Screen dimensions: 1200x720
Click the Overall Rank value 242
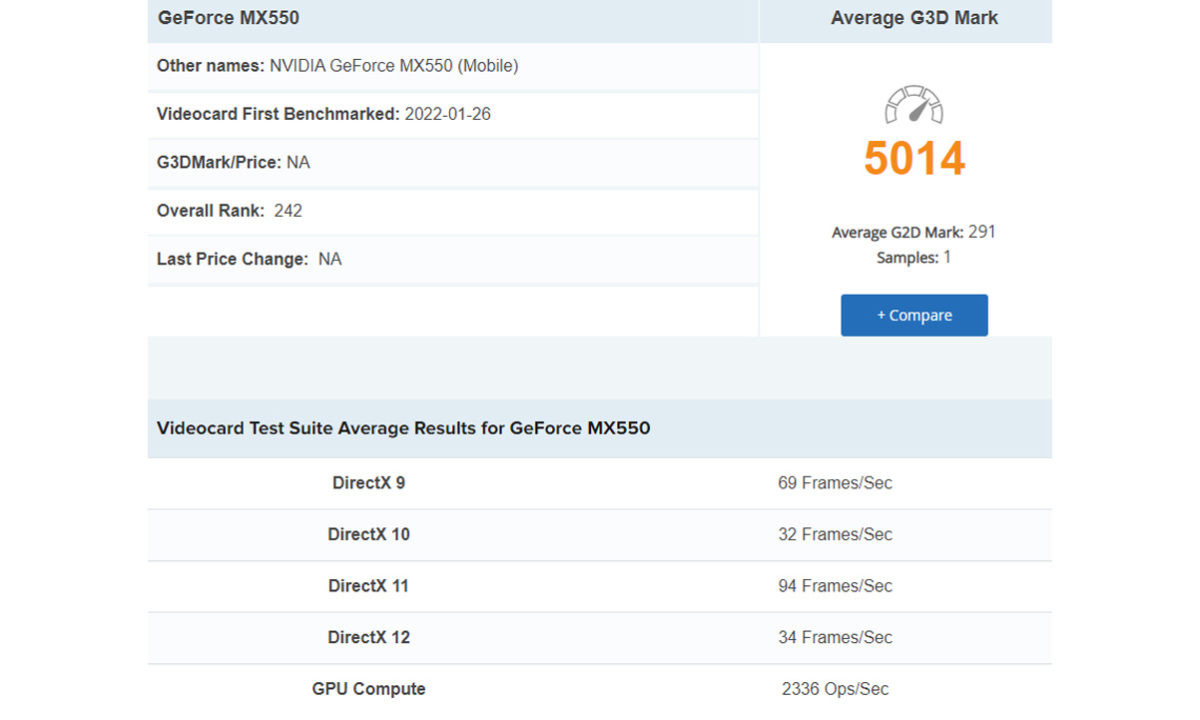288,211
